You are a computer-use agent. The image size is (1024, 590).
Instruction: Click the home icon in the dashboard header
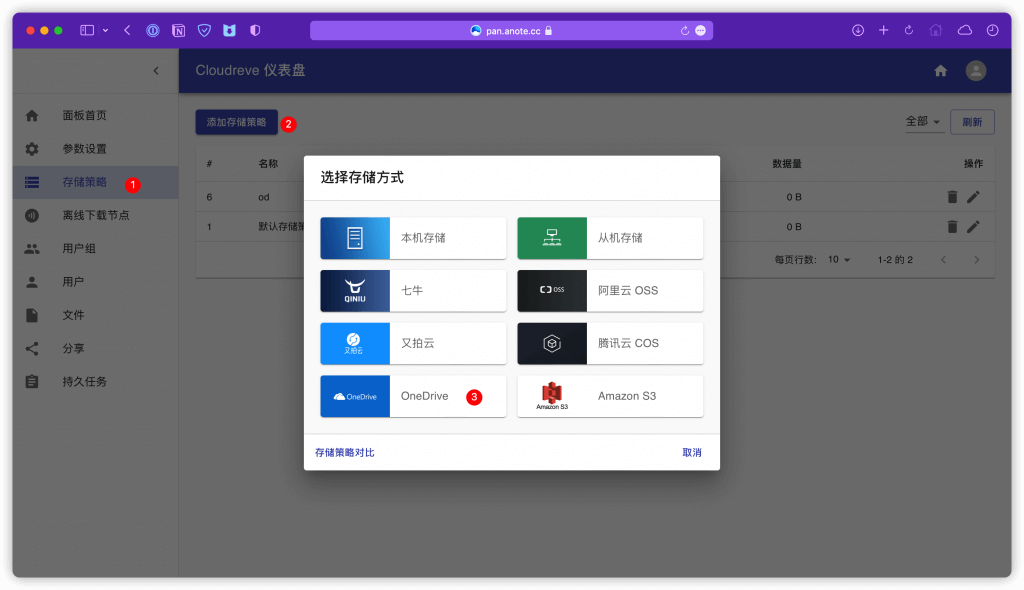(x=940, y=70)
